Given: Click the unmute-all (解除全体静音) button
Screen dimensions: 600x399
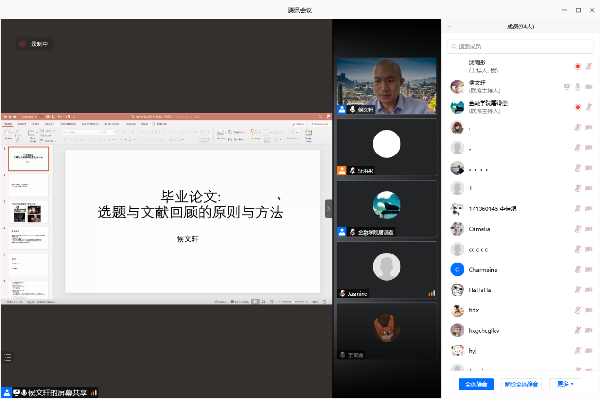Looking at the screenshot, I should [521, 384].
